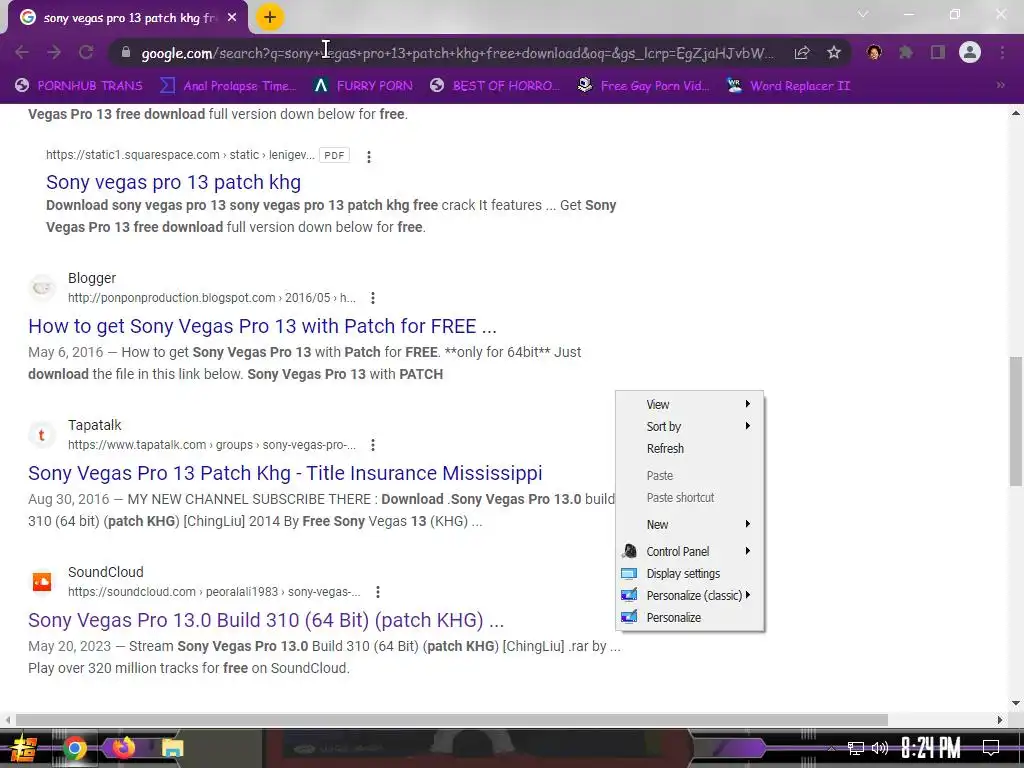
Task: Open more options for the Tapatalk result
Action: pyautogui.click(x=373, y=445)
